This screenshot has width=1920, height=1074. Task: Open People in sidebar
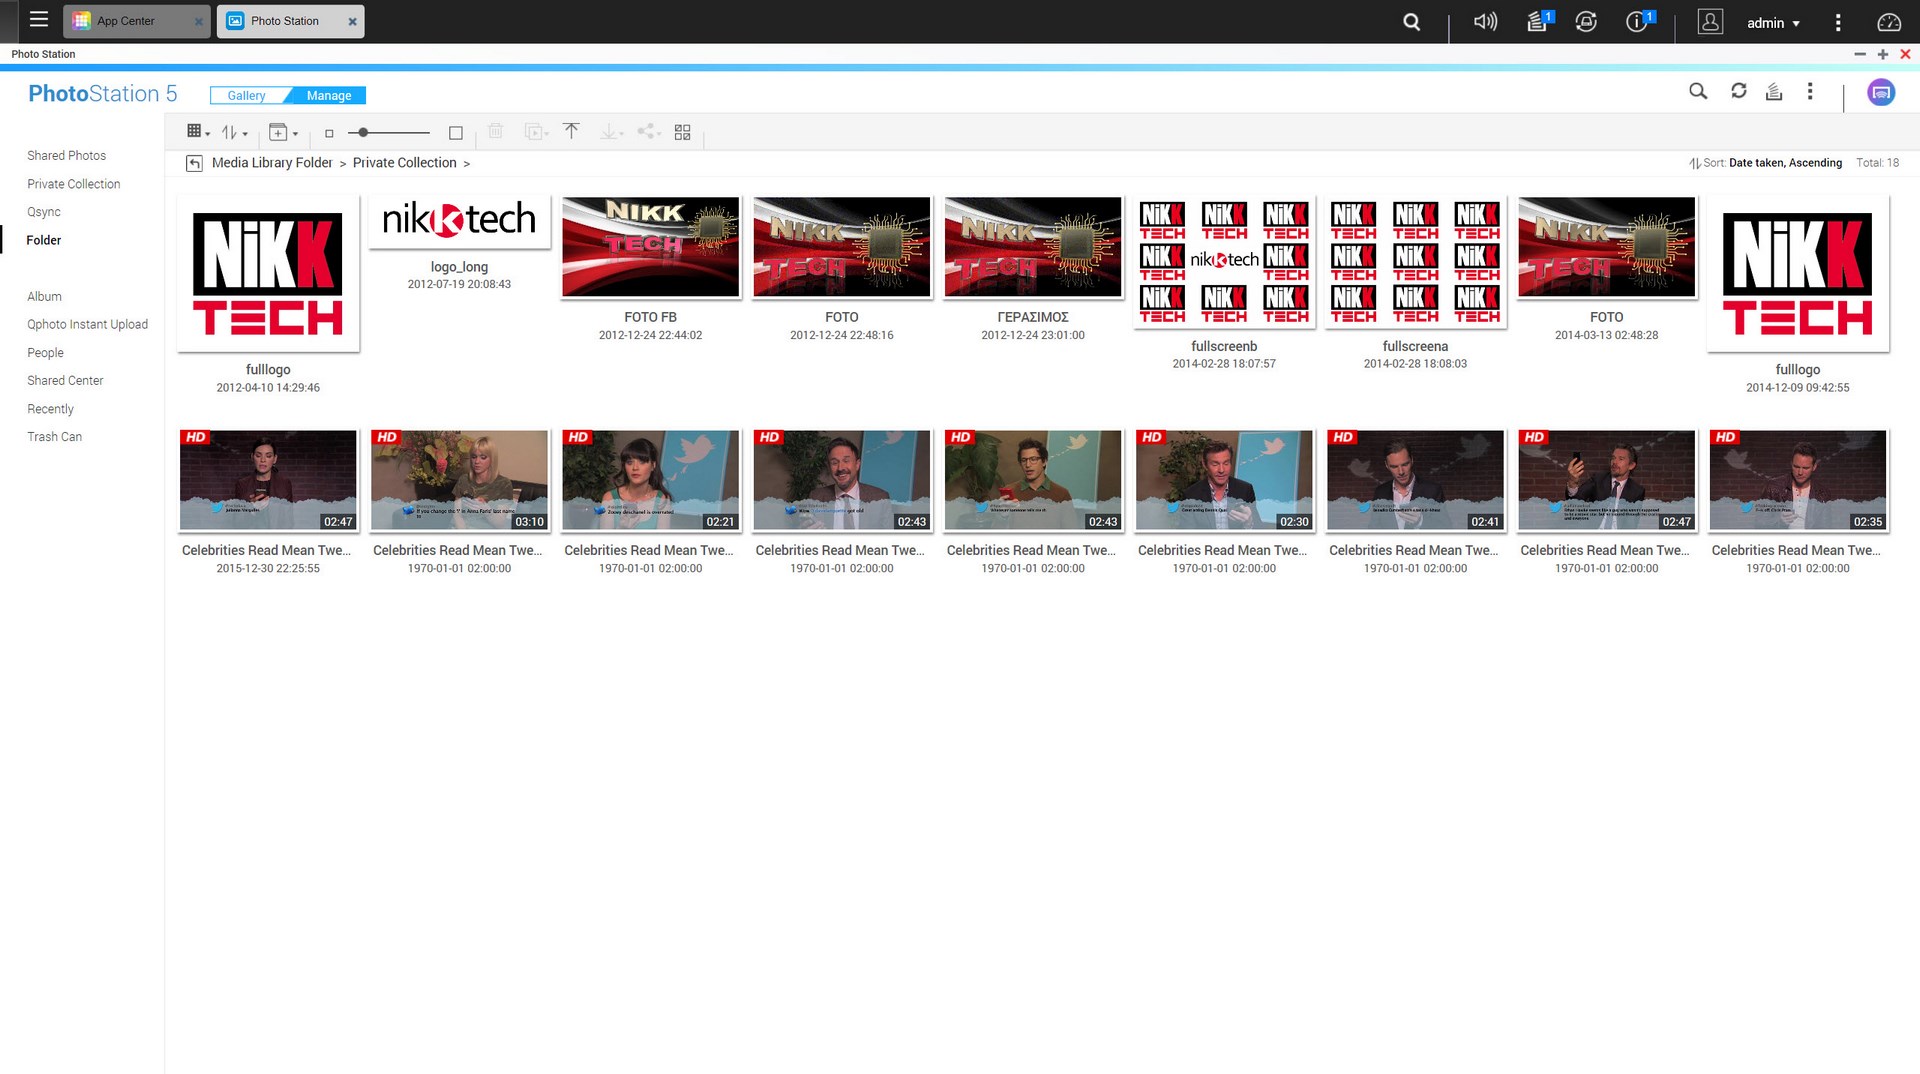(x=45, y=353)
